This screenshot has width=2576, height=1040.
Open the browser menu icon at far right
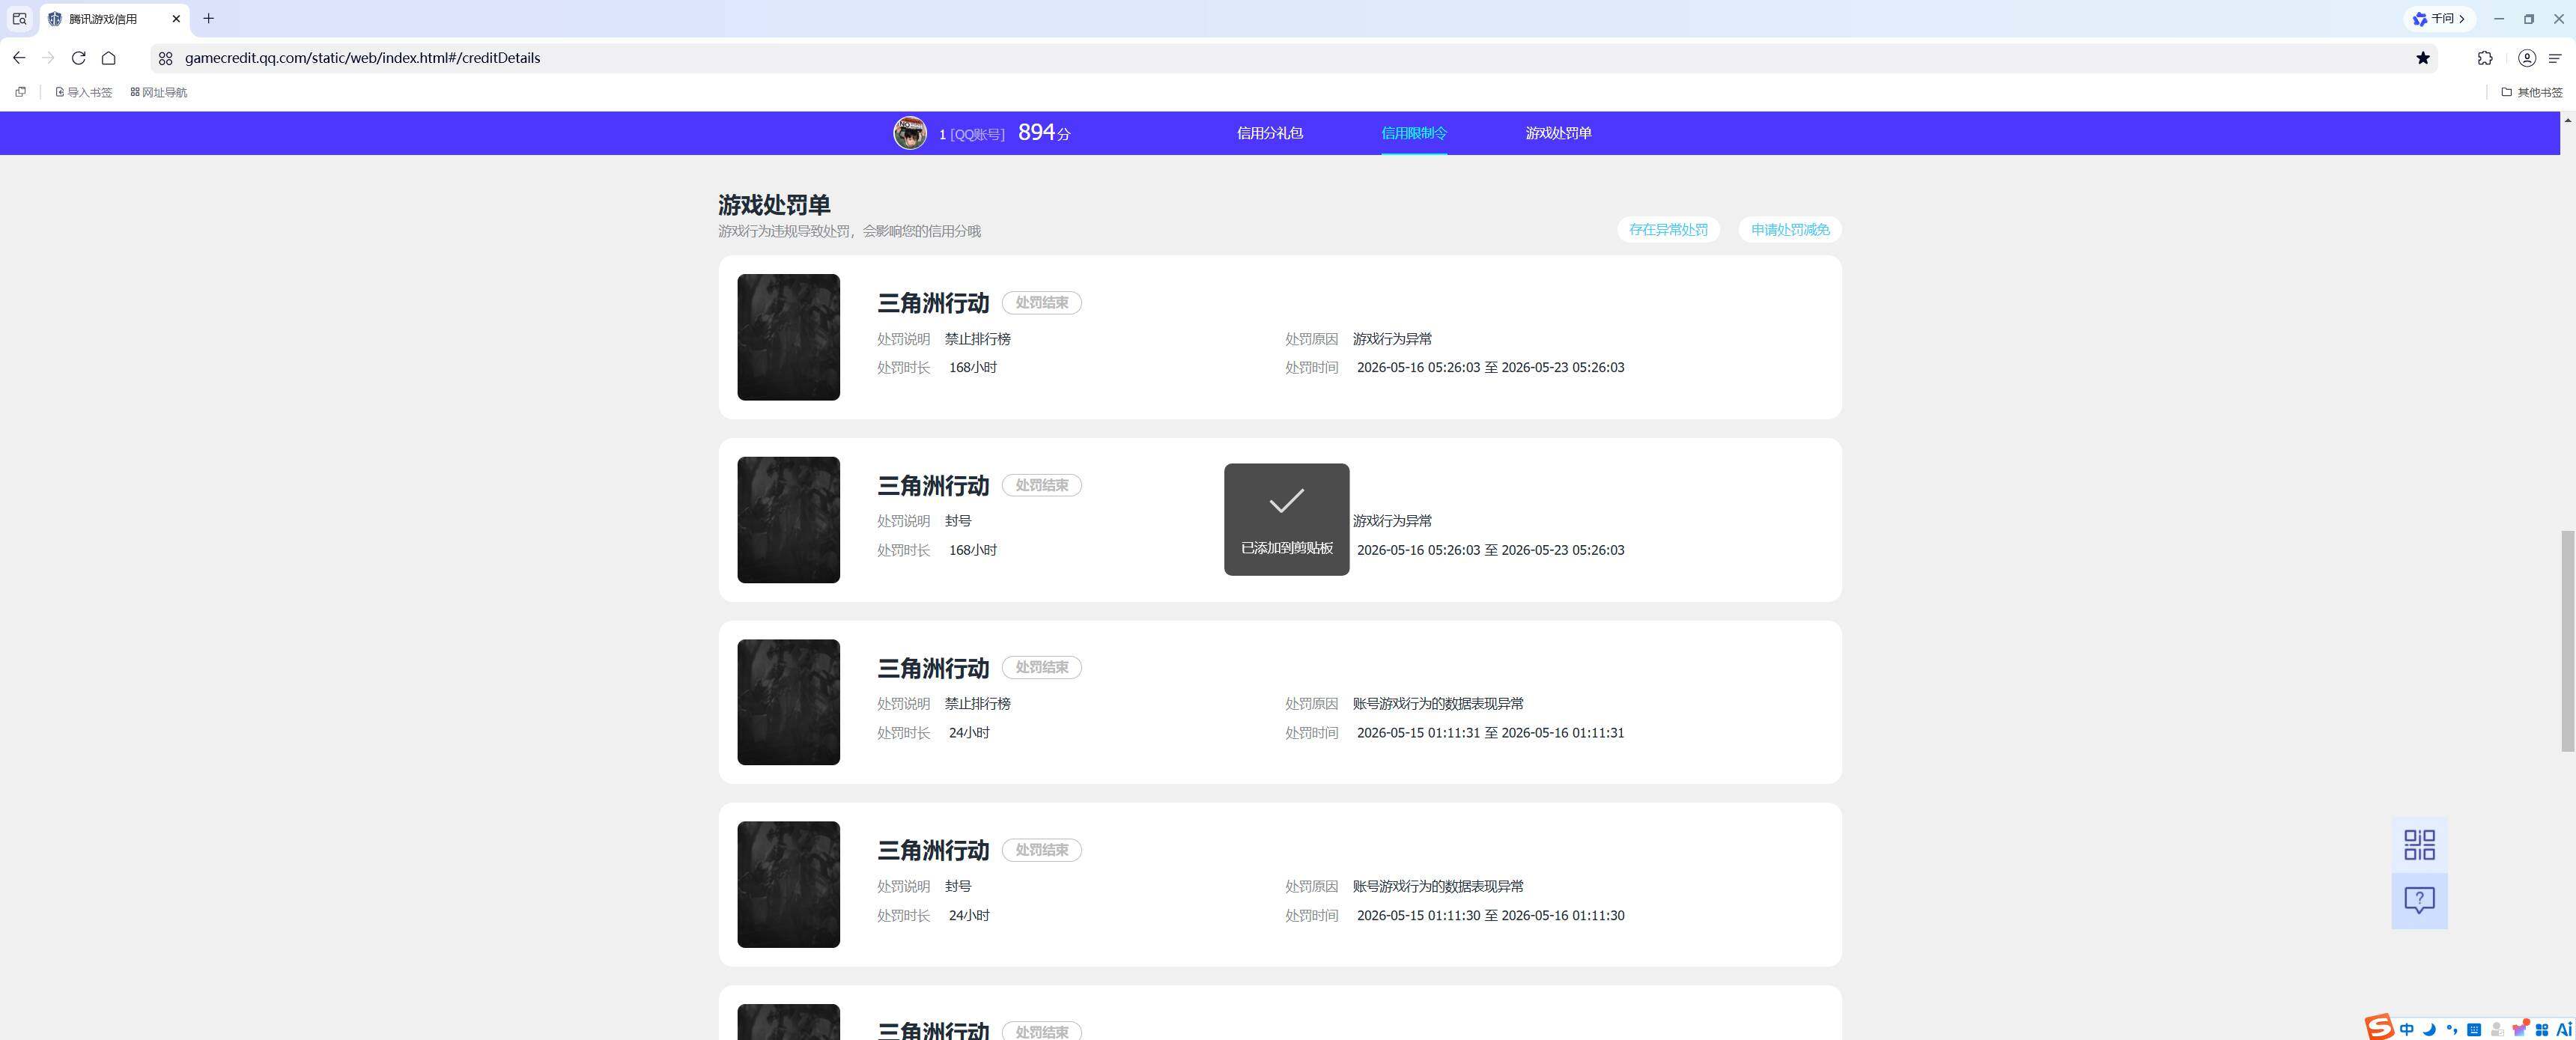pyautogui.click(x=2555, y=58)
